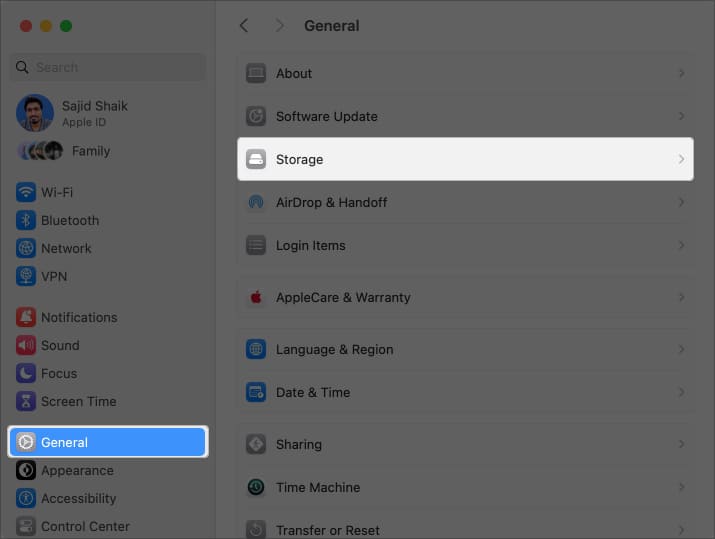Screen dimensions: 715x539
Task: Select Accessibility label in sidebar
Action: (79, 498)
